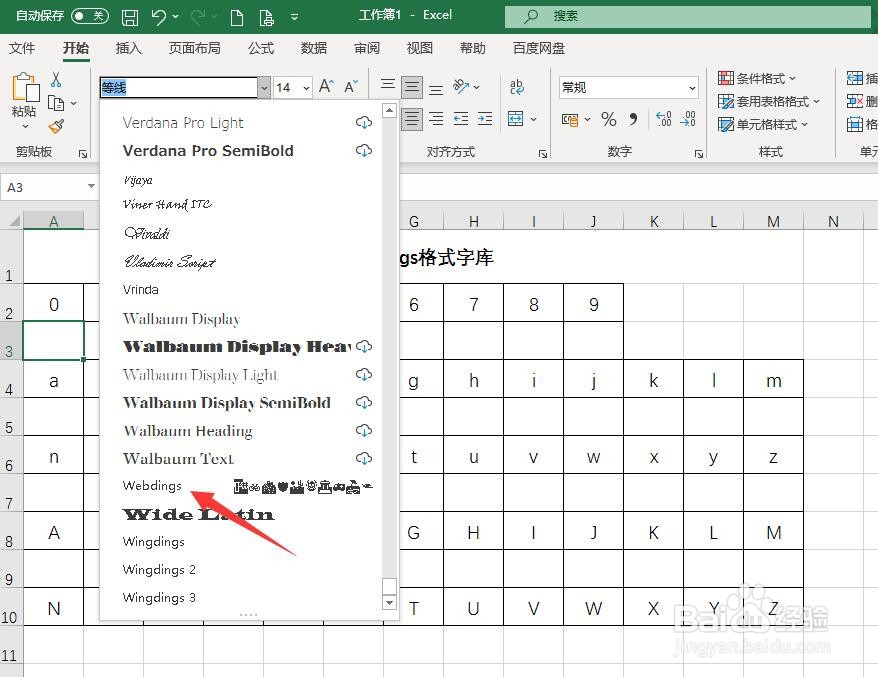The image size is (878, 677).
Task: Click Merge and Center icon
Action: coord(515,119)
